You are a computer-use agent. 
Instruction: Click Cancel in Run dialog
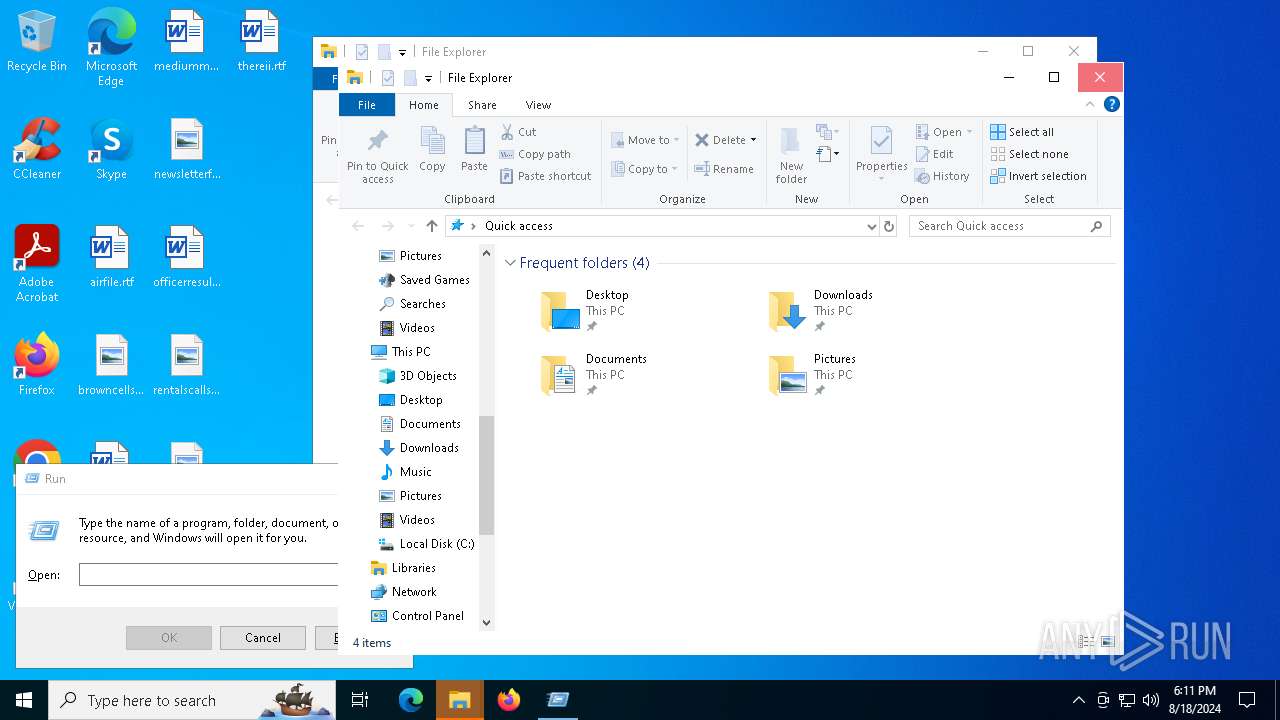(263, 638)
